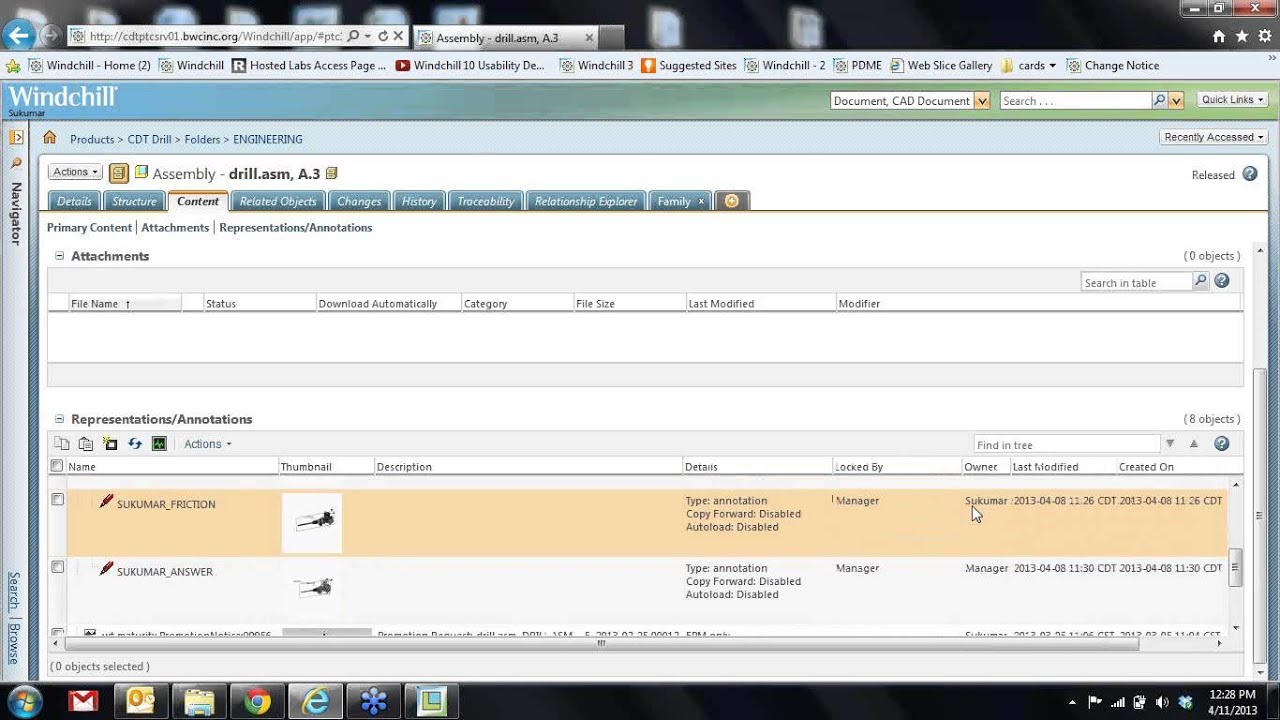The width and height of the screenshot is (1280, 720).
Task: Add a new tab with plus icon
Action: 731,201
